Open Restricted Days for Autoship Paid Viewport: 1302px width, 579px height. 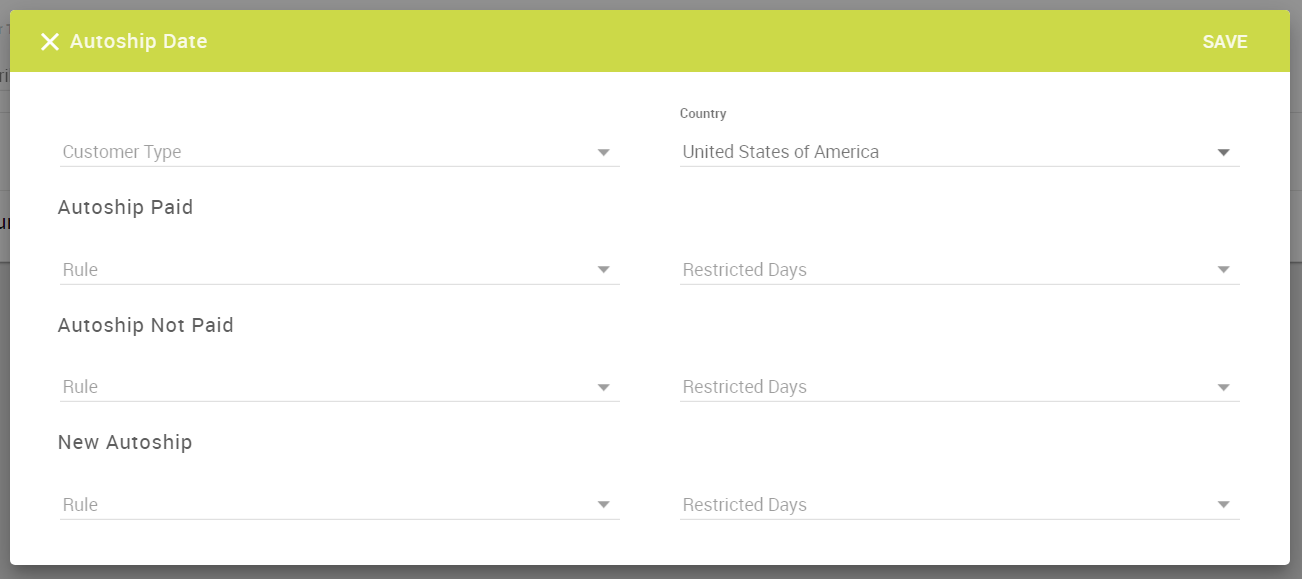(x=940, y=270)
